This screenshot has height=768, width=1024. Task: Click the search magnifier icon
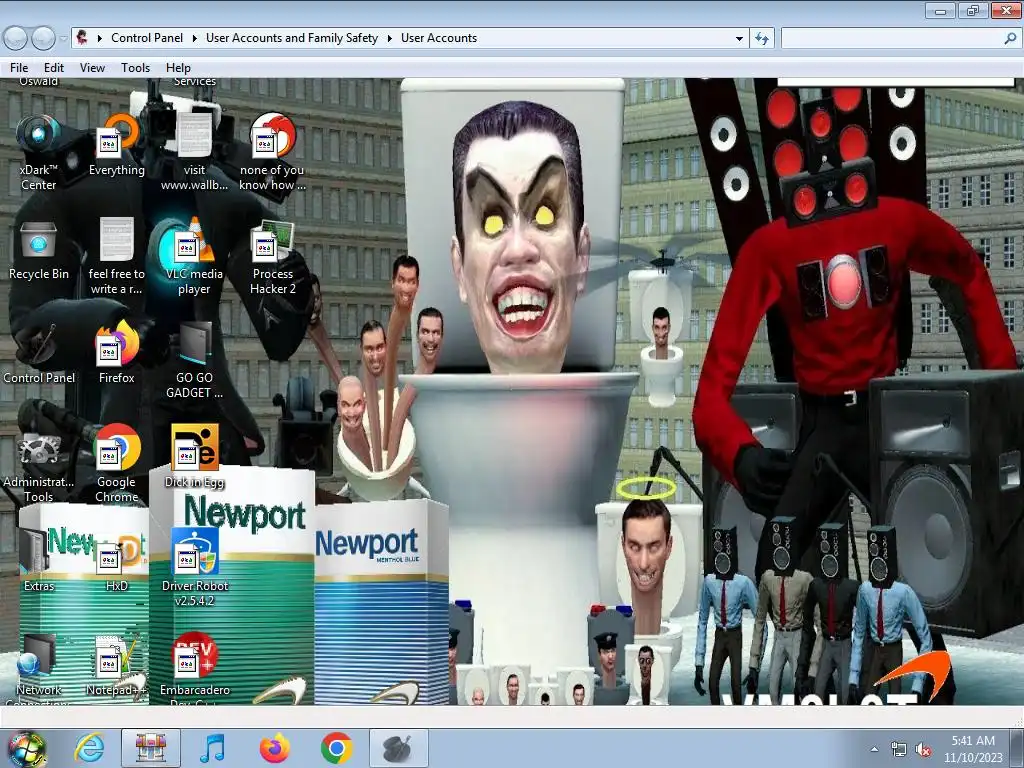pyautogui.click(x=1010, y=38)
